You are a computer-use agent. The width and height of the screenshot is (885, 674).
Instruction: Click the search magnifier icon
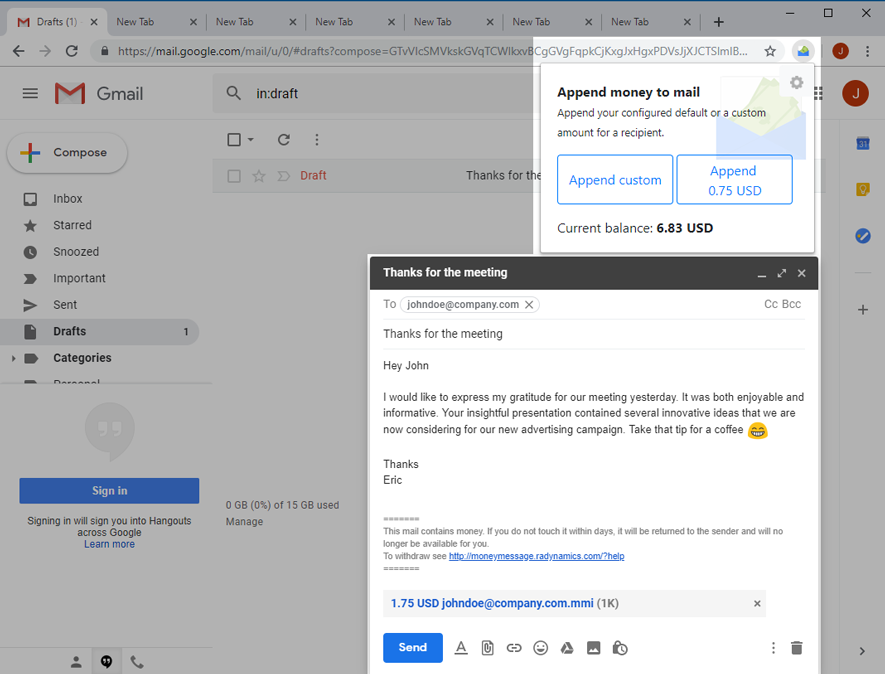point(234,93)
